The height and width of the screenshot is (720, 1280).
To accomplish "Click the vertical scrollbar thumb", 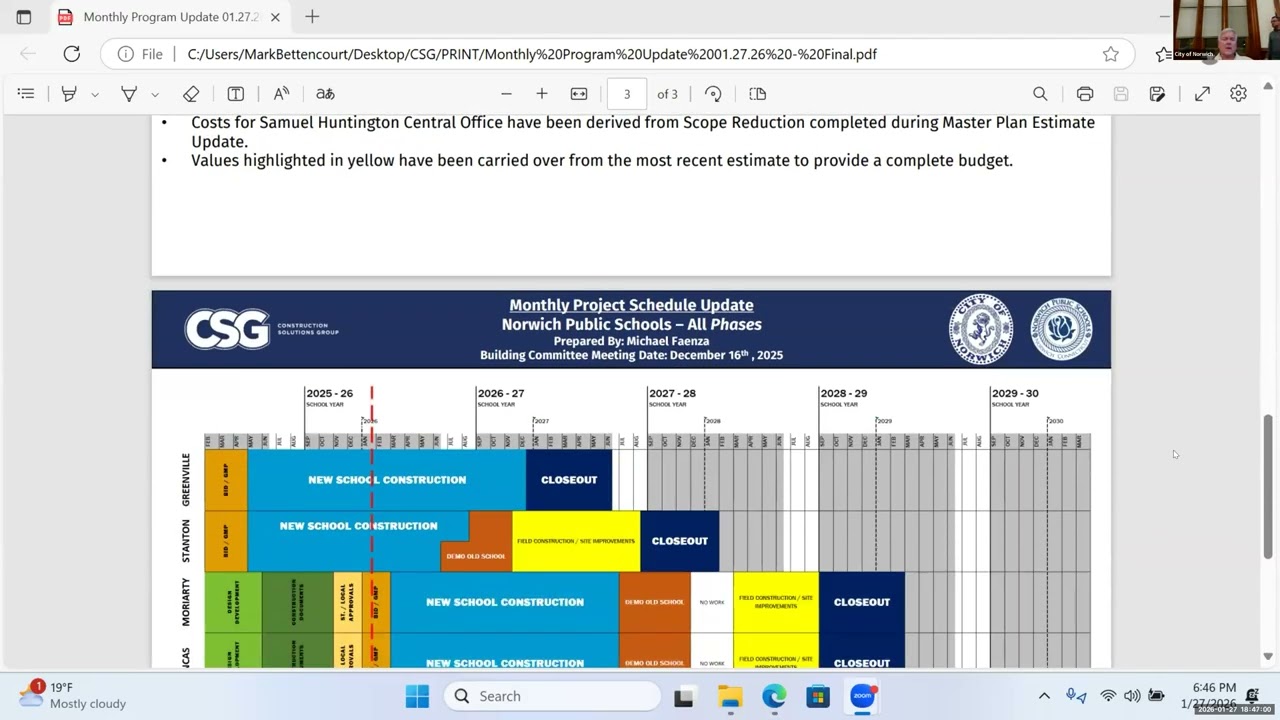I will pos(1268,486).
